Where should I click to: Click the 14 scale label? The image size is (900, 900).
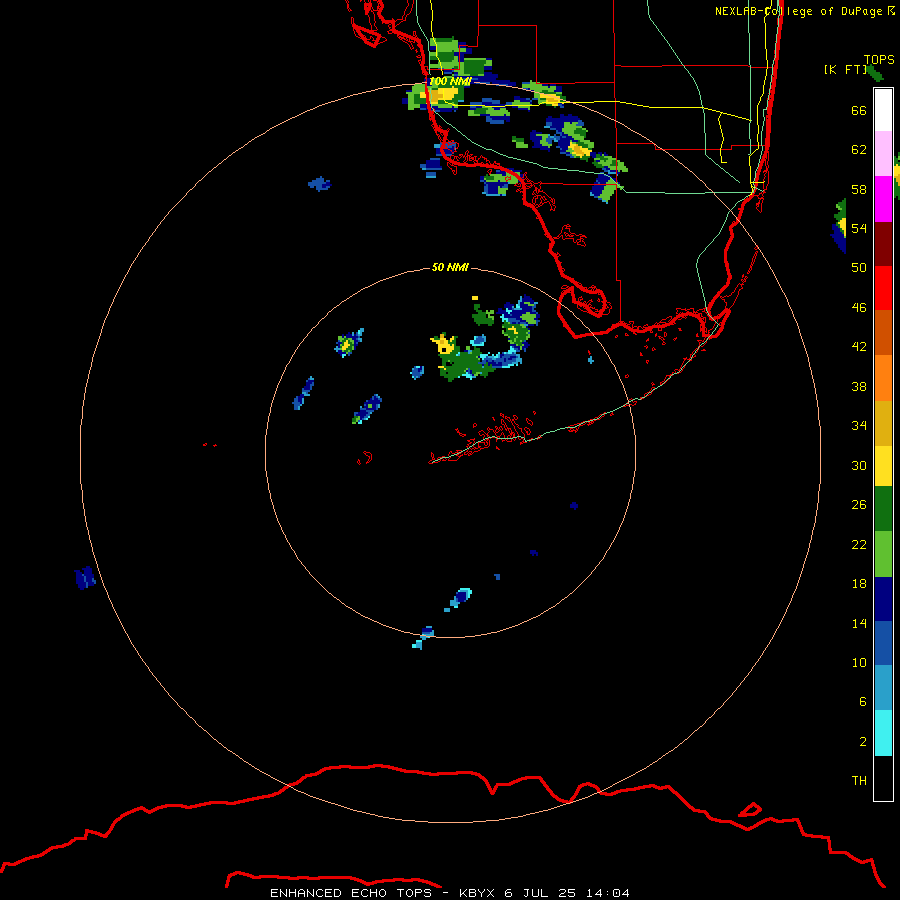(x=859, y=623)
